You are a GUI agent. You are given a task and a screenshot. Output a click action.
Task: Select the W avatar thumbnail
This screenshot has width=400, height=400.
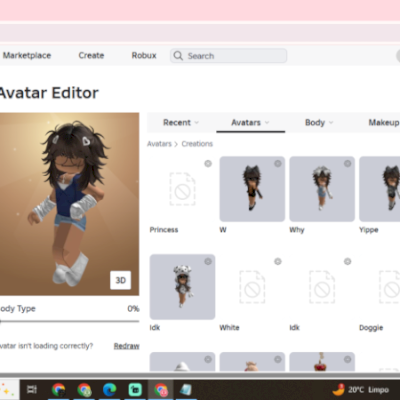pos(252,189)
